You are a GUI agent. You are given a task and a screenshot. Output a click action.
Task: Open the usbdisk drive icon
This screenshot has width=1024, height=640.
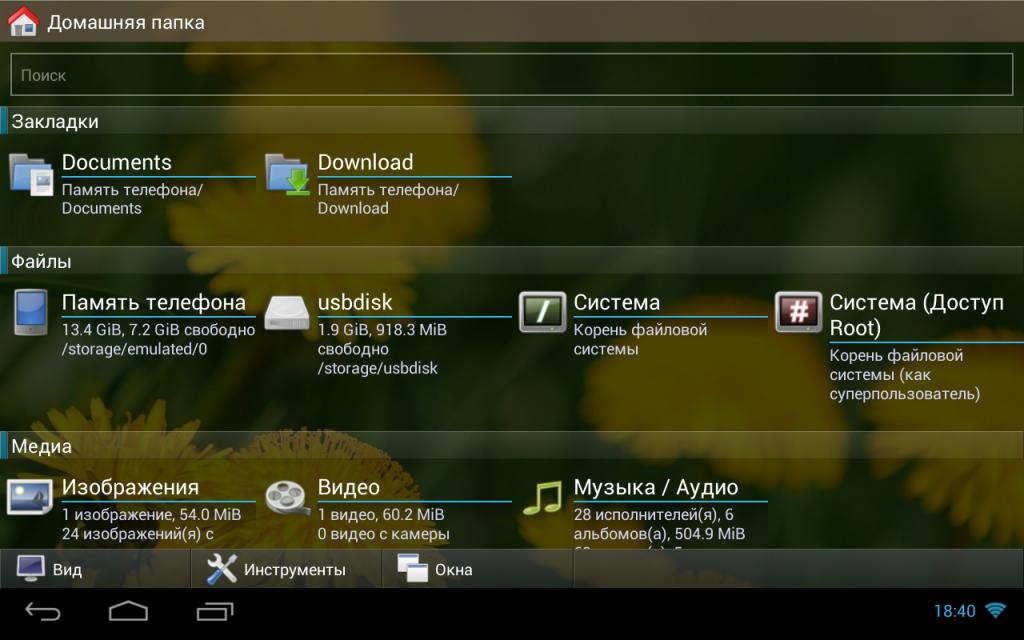pos(287,312)
